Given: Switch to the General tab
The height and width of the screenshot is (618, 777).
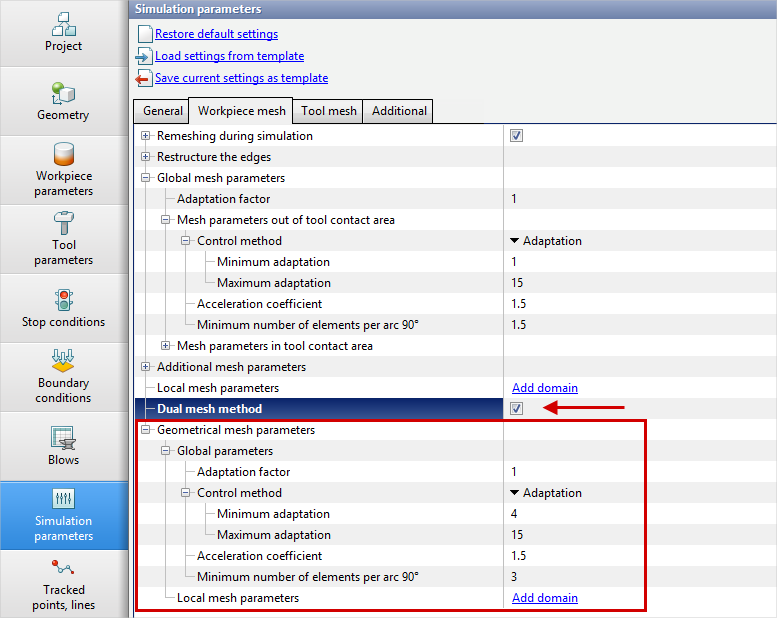Looking at the screenshot, I should click(162, 111).
